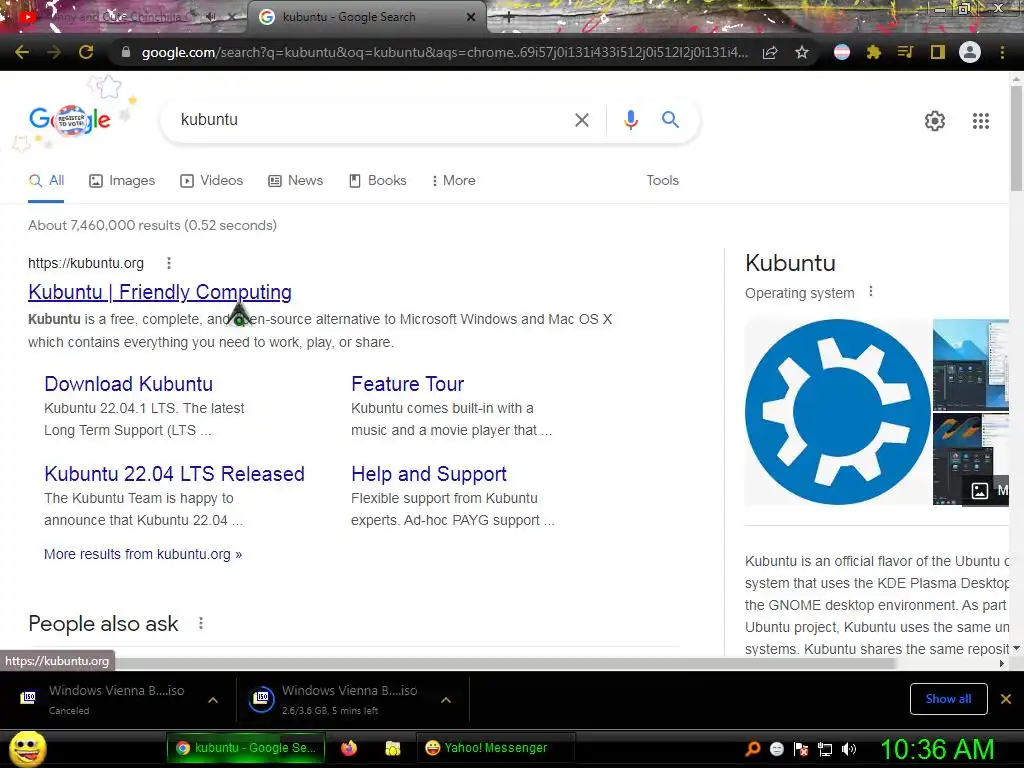This screenshot has width=1024, height=768.
Task: Open the site info padlock icon
Action: 126,52
